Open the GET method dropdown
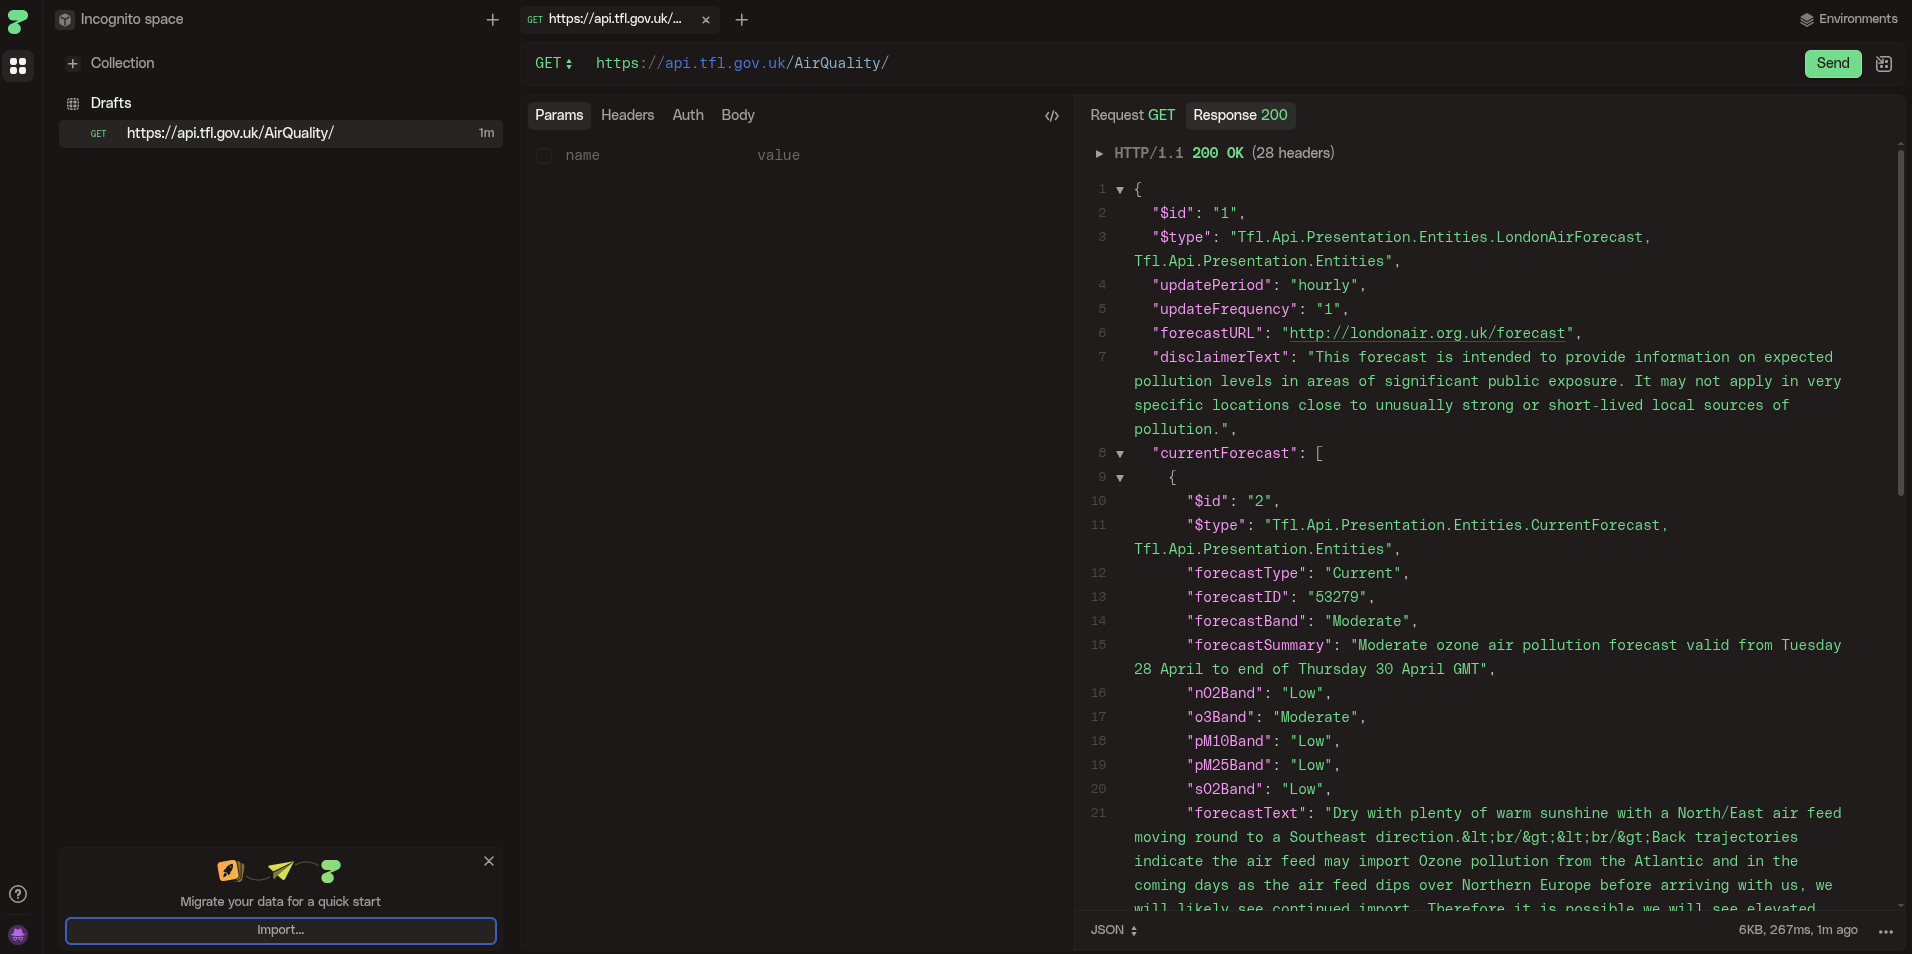1912x954 pixels. tap(553, 63)
